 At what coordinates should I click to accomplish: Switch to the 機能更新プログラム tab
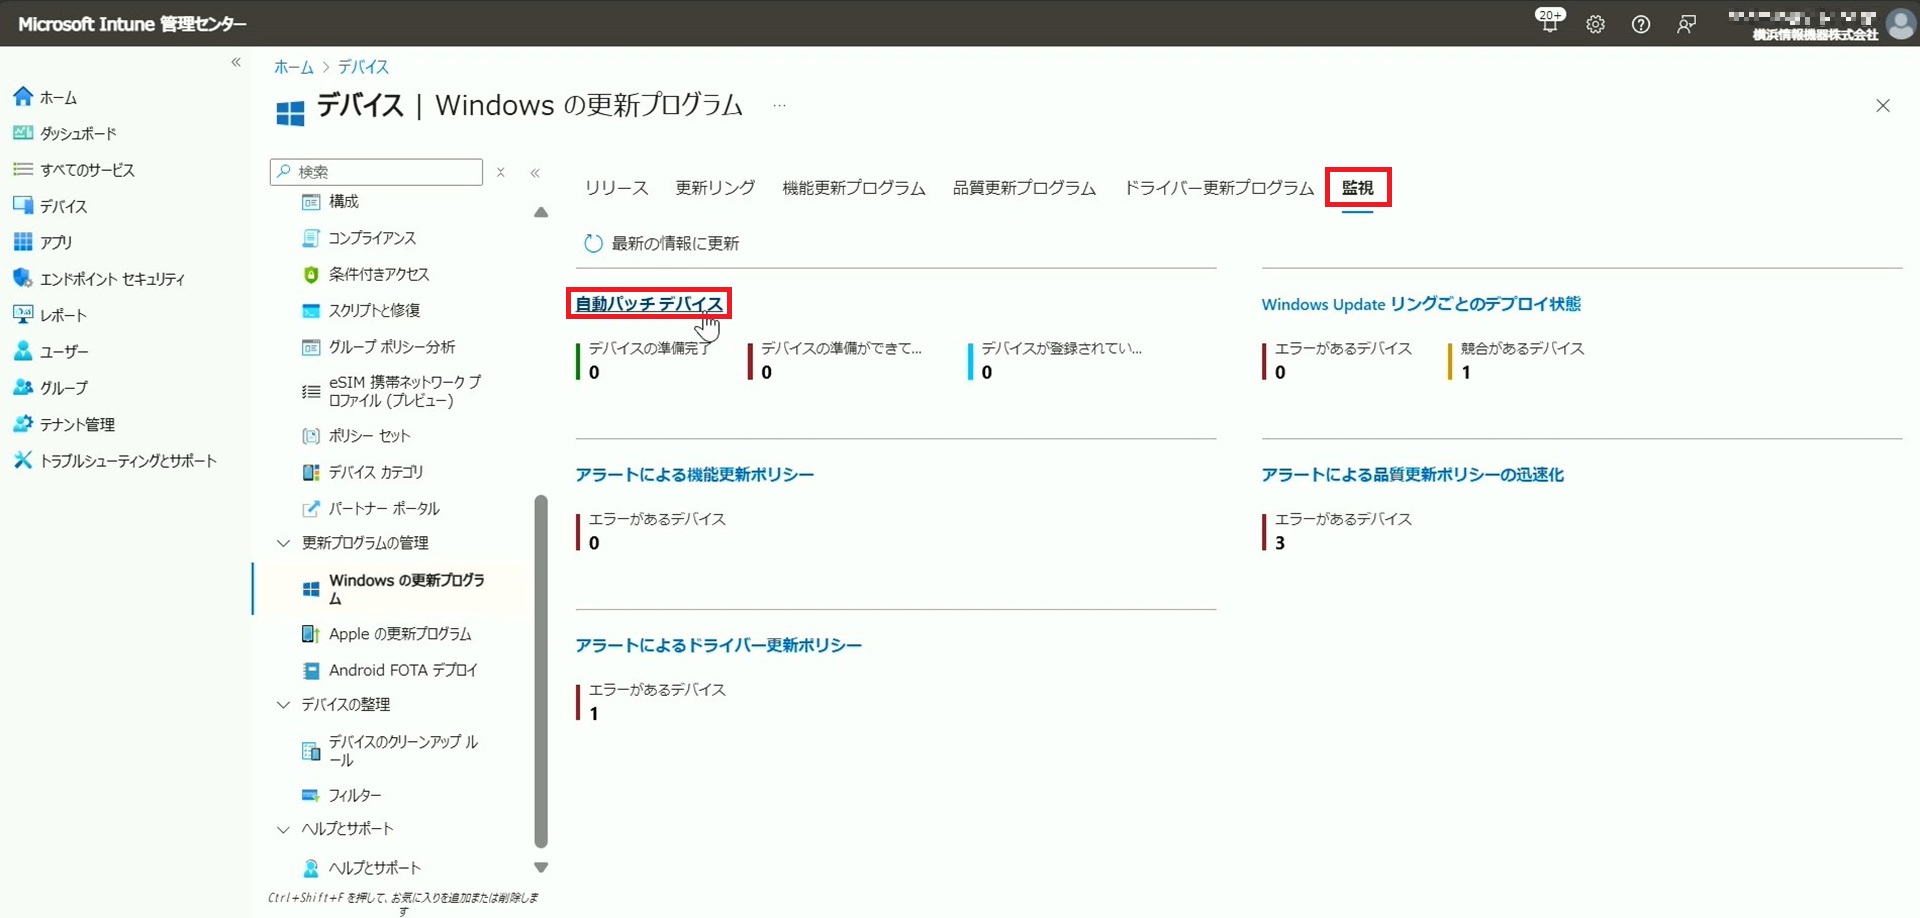[x=854, y=188]
